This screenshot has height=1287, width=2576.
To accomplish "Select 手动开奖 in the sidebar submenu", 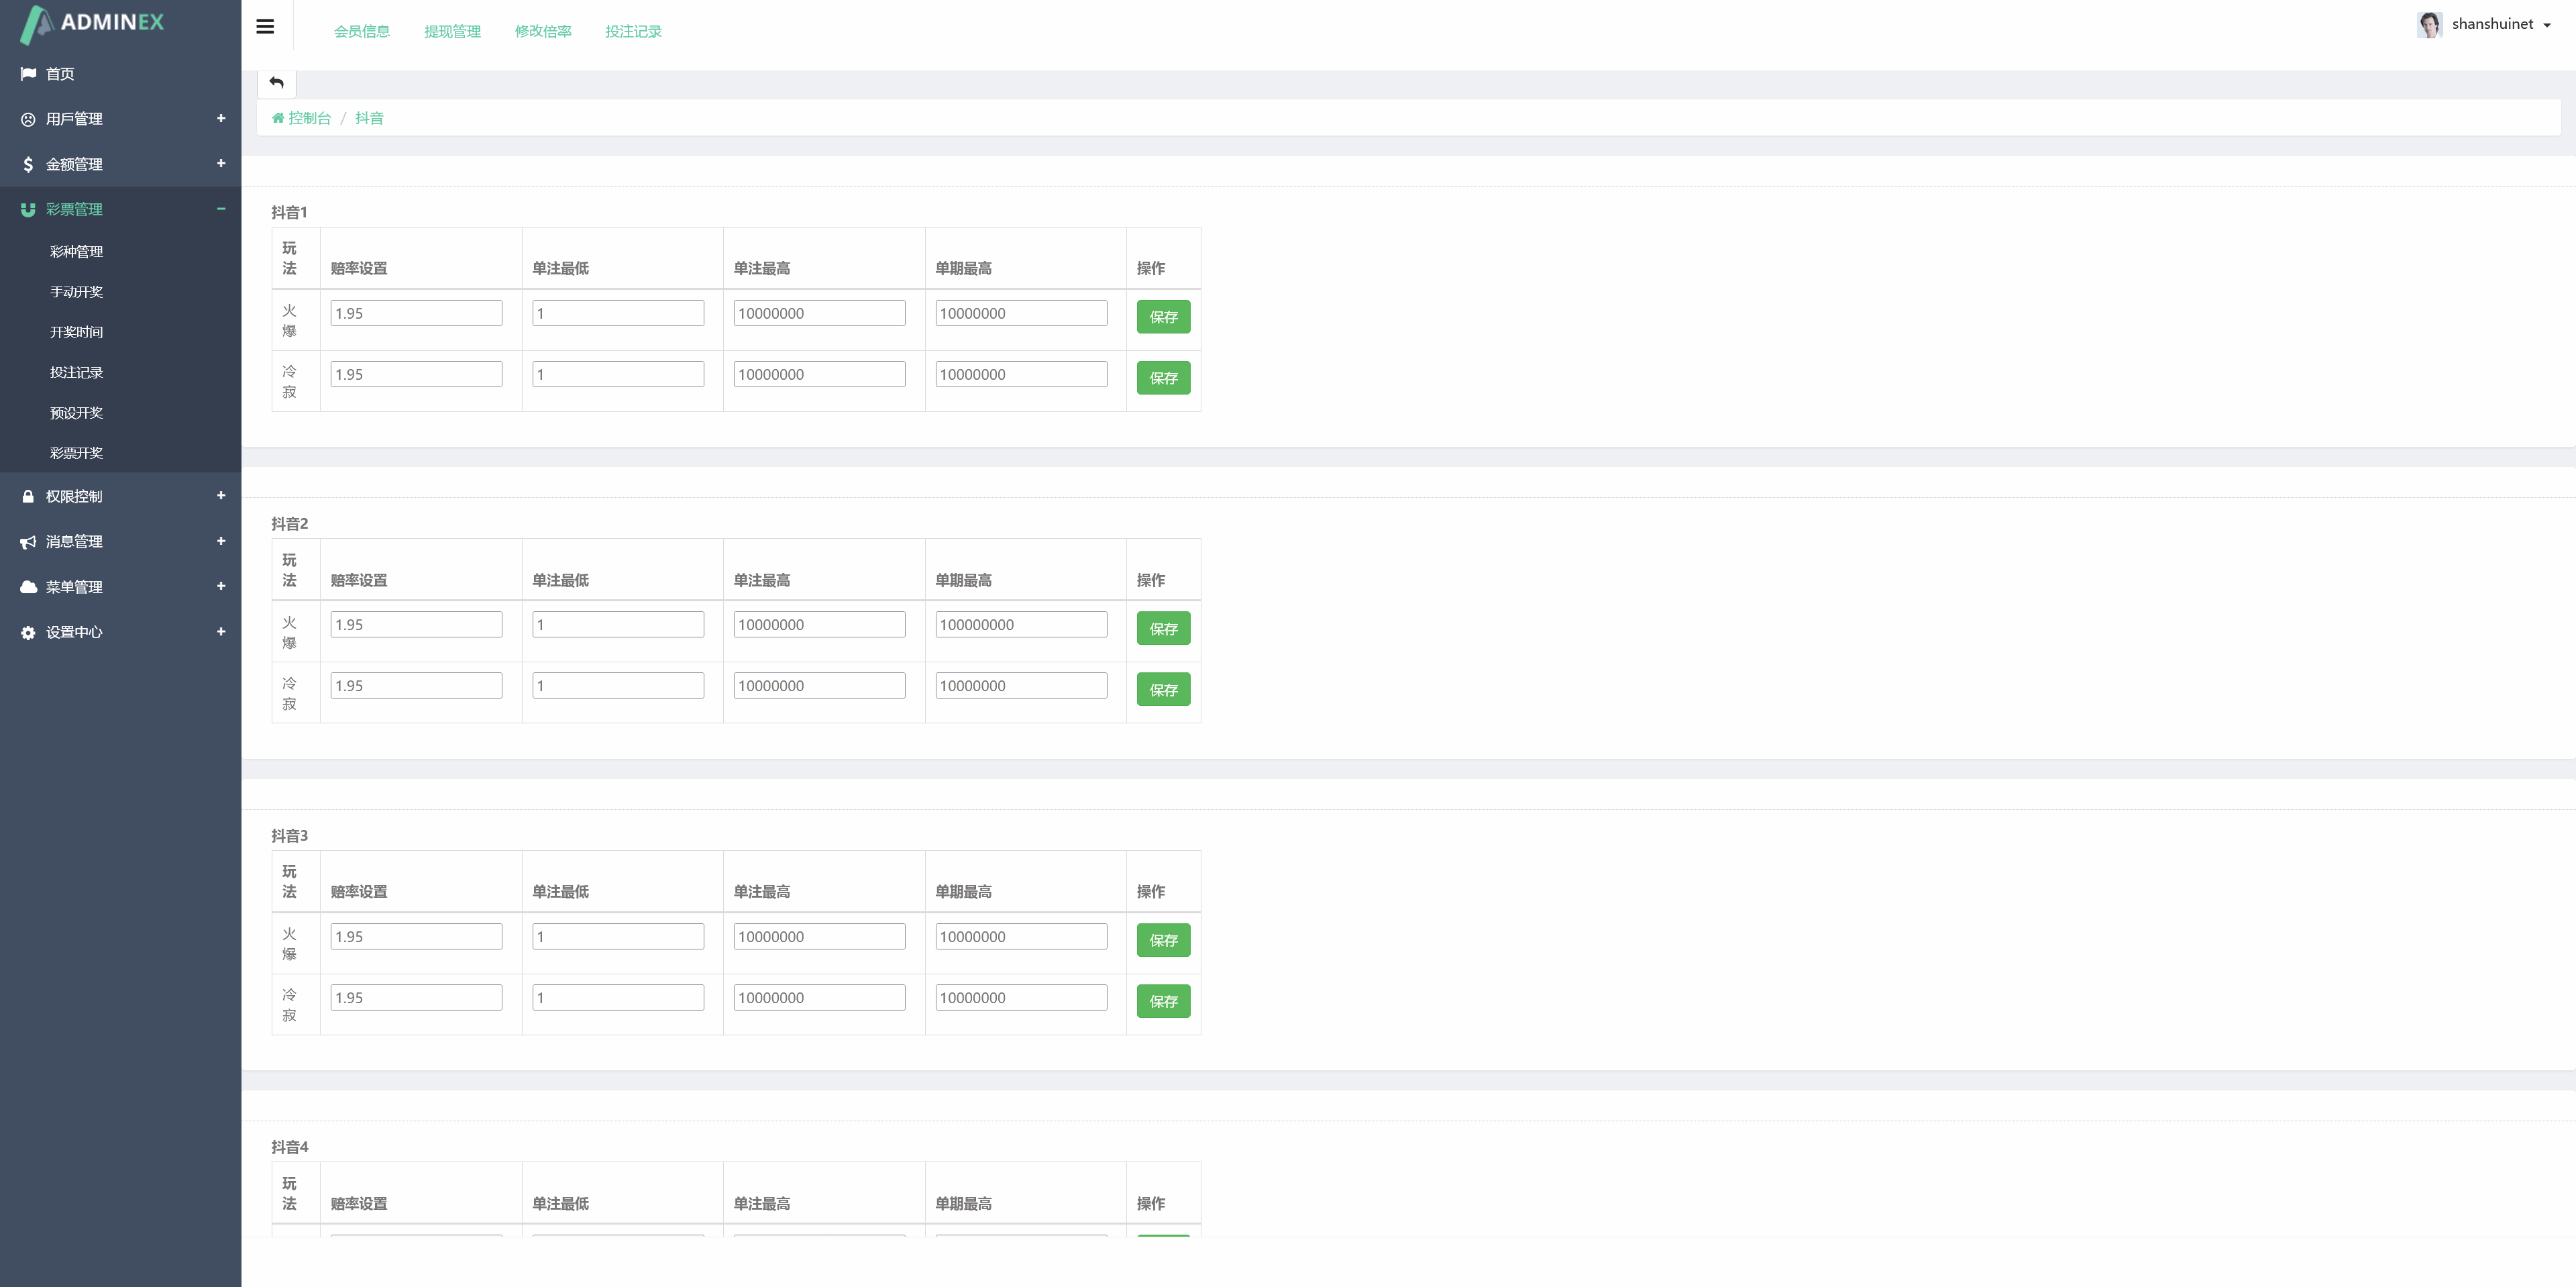I will click(x=76, y=292).
